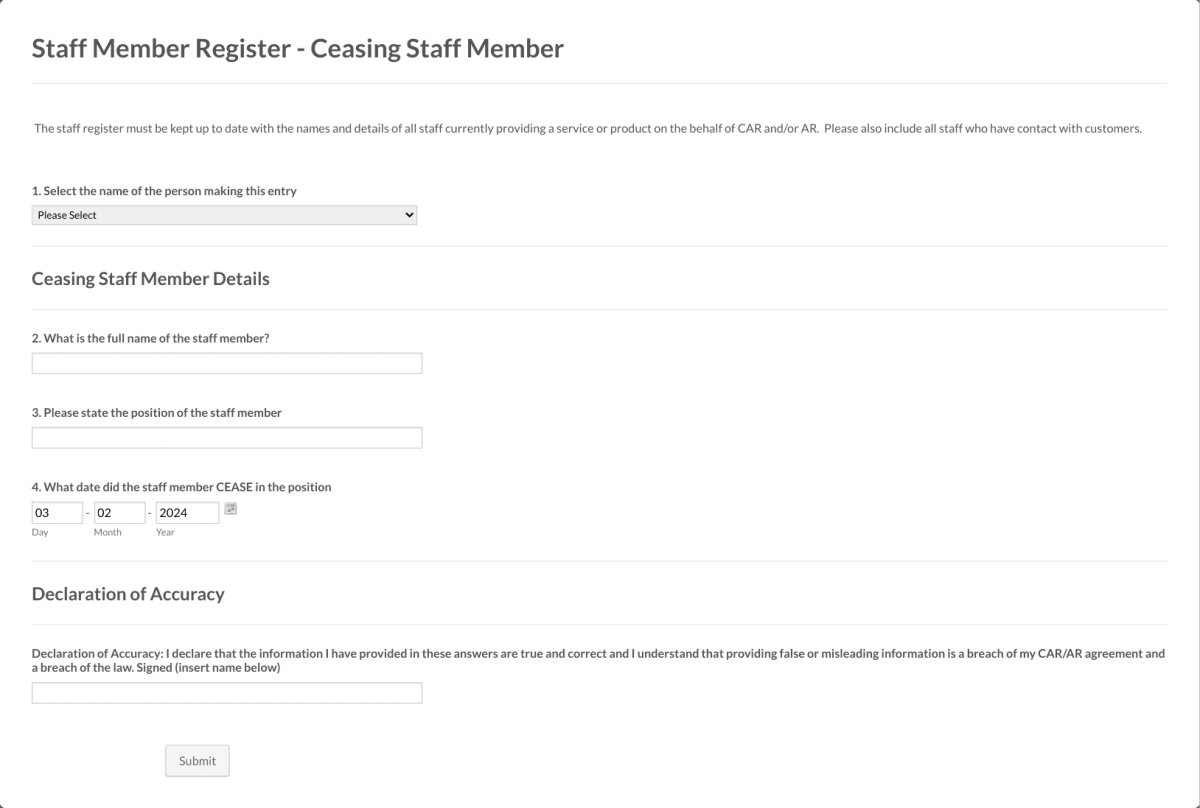
Task: Open the 'Please Select' name dropdown
Action: 225,214
